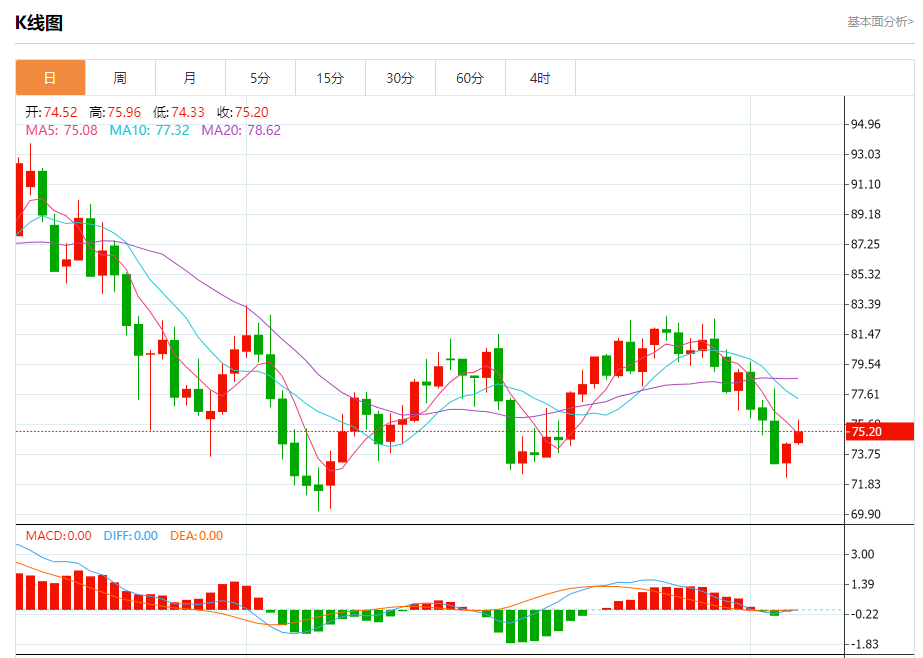Open the 4时 interval tab

(x=540, y=78)
